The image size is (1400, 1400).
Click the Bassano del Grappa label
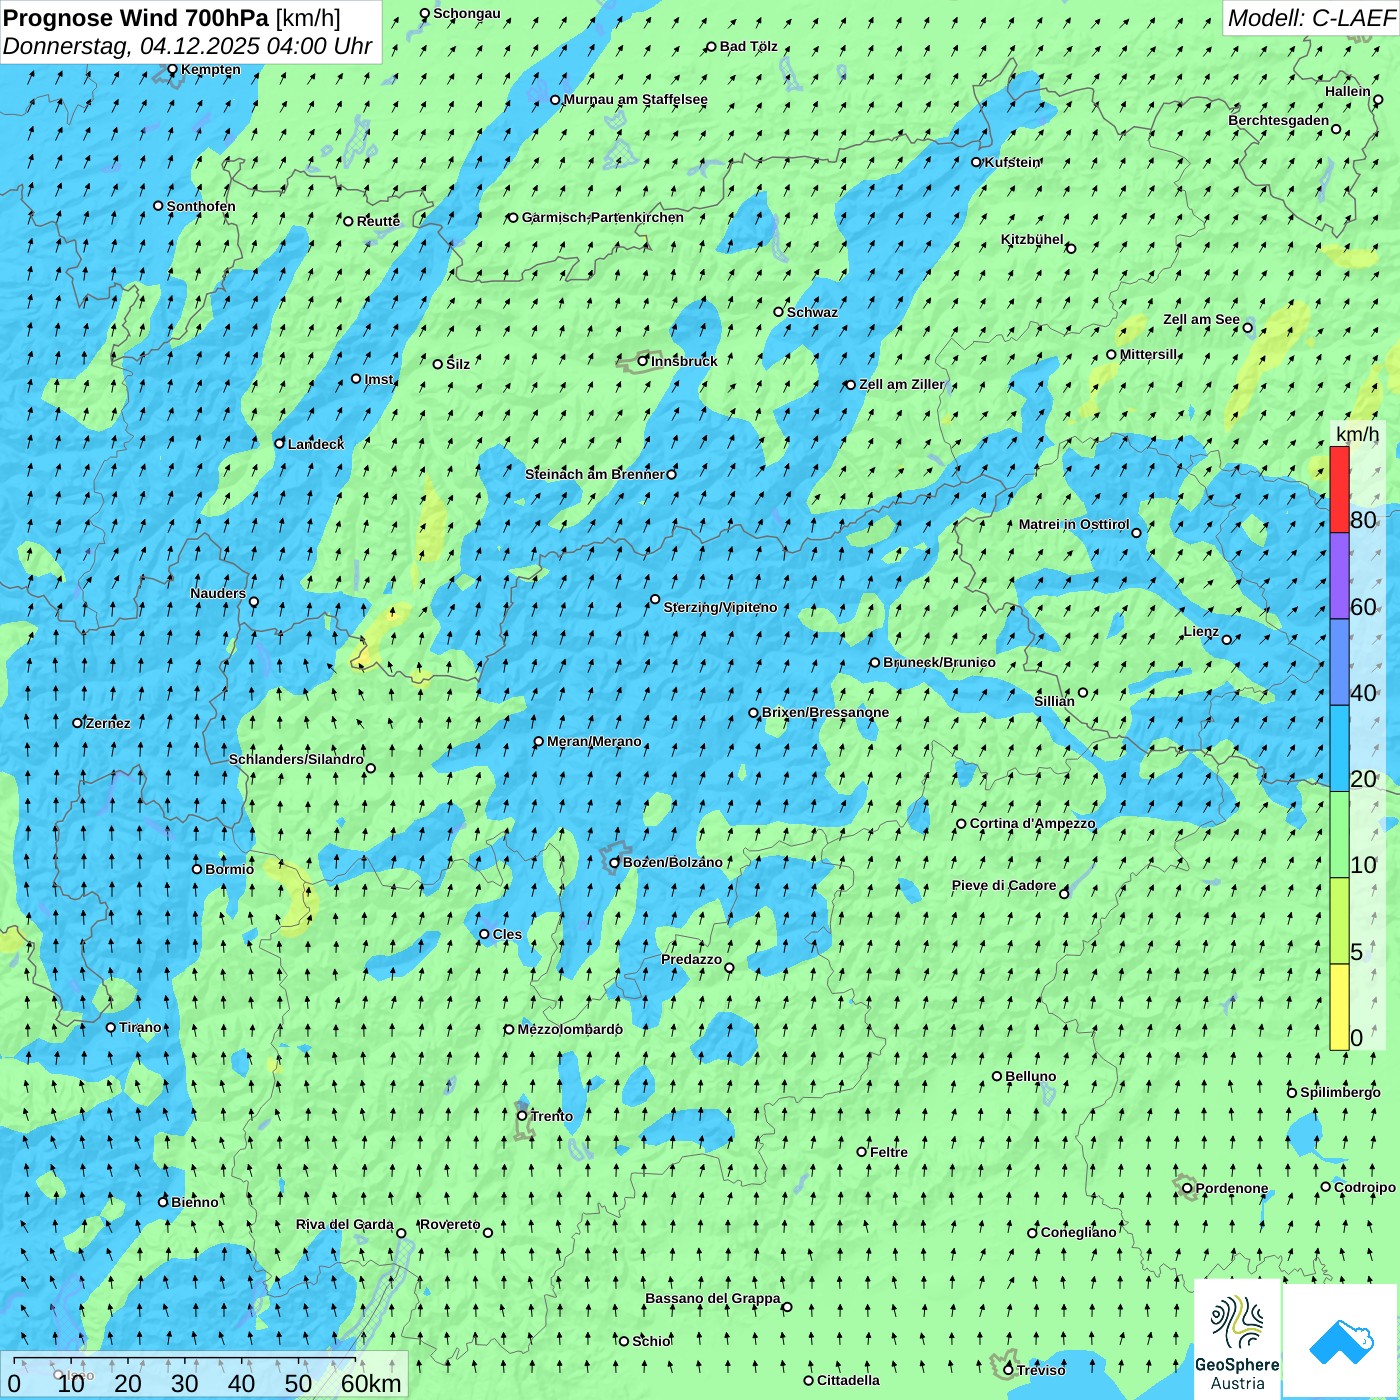click(712, 1298)
